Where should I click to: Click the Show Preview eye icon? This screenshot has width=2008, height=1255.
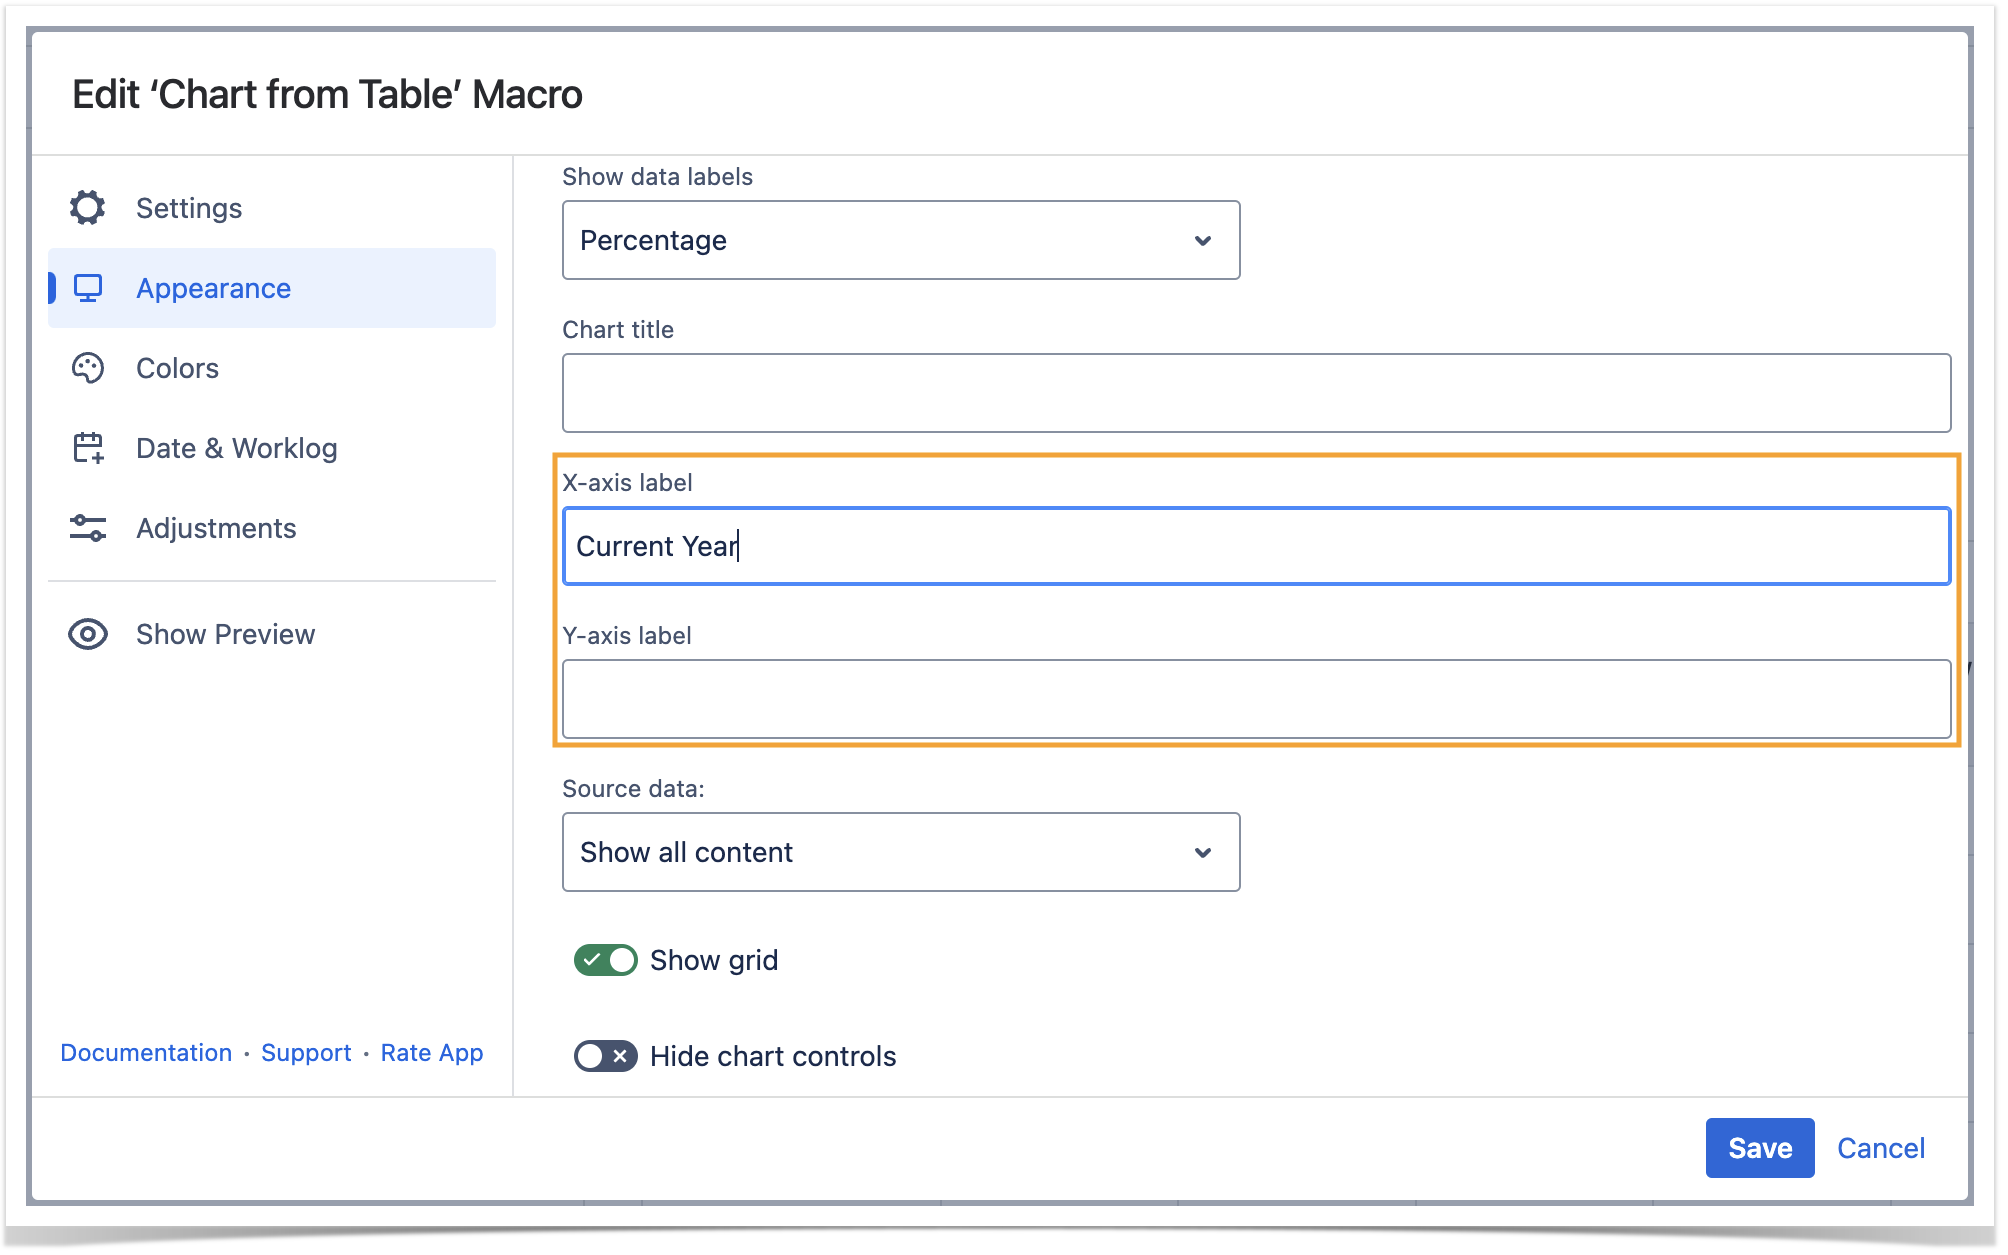(88, 634)
